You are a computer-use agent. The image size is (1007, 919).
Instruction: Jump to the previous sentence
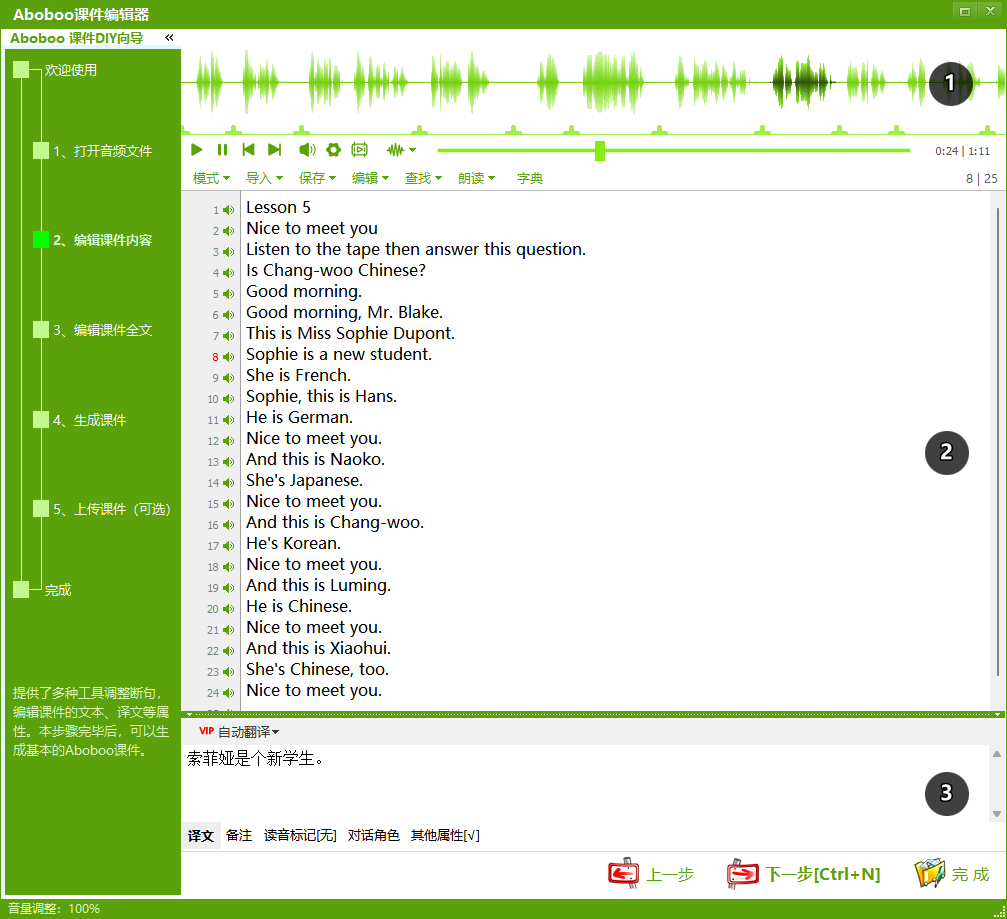[248, 150]
